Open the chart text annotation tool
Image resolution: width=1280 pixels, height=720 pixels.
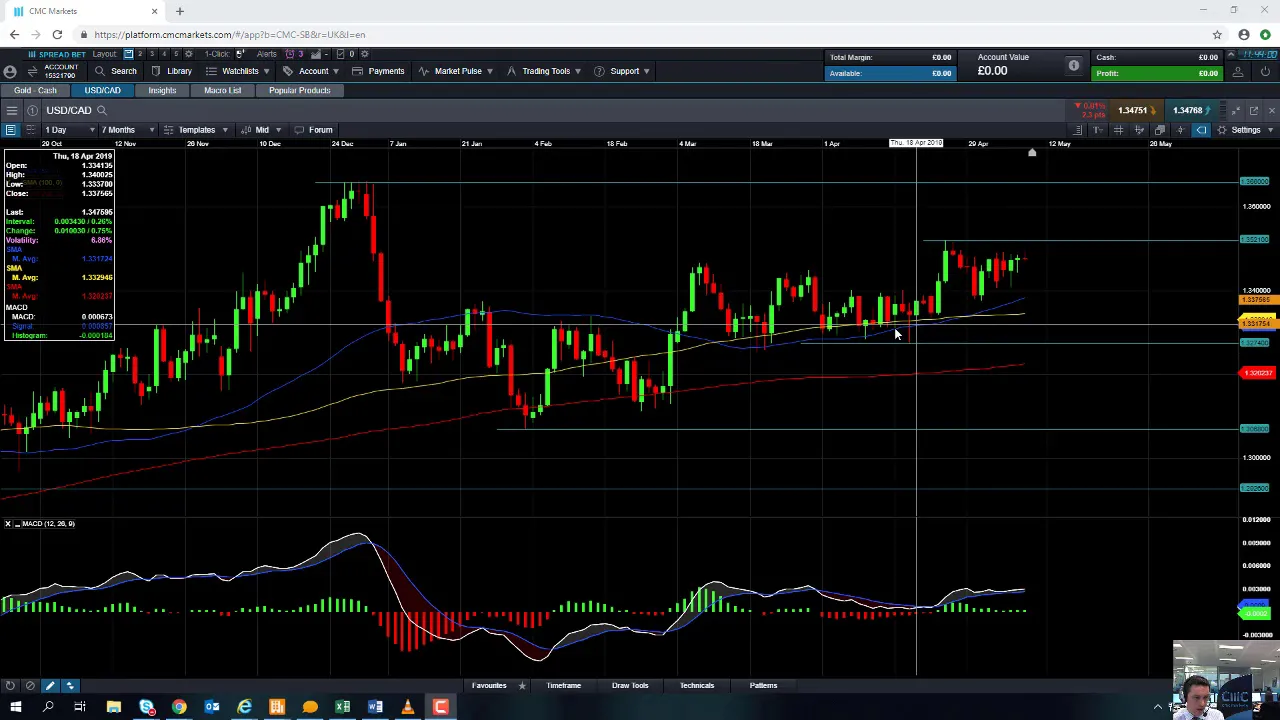(x=1098, y=130)
